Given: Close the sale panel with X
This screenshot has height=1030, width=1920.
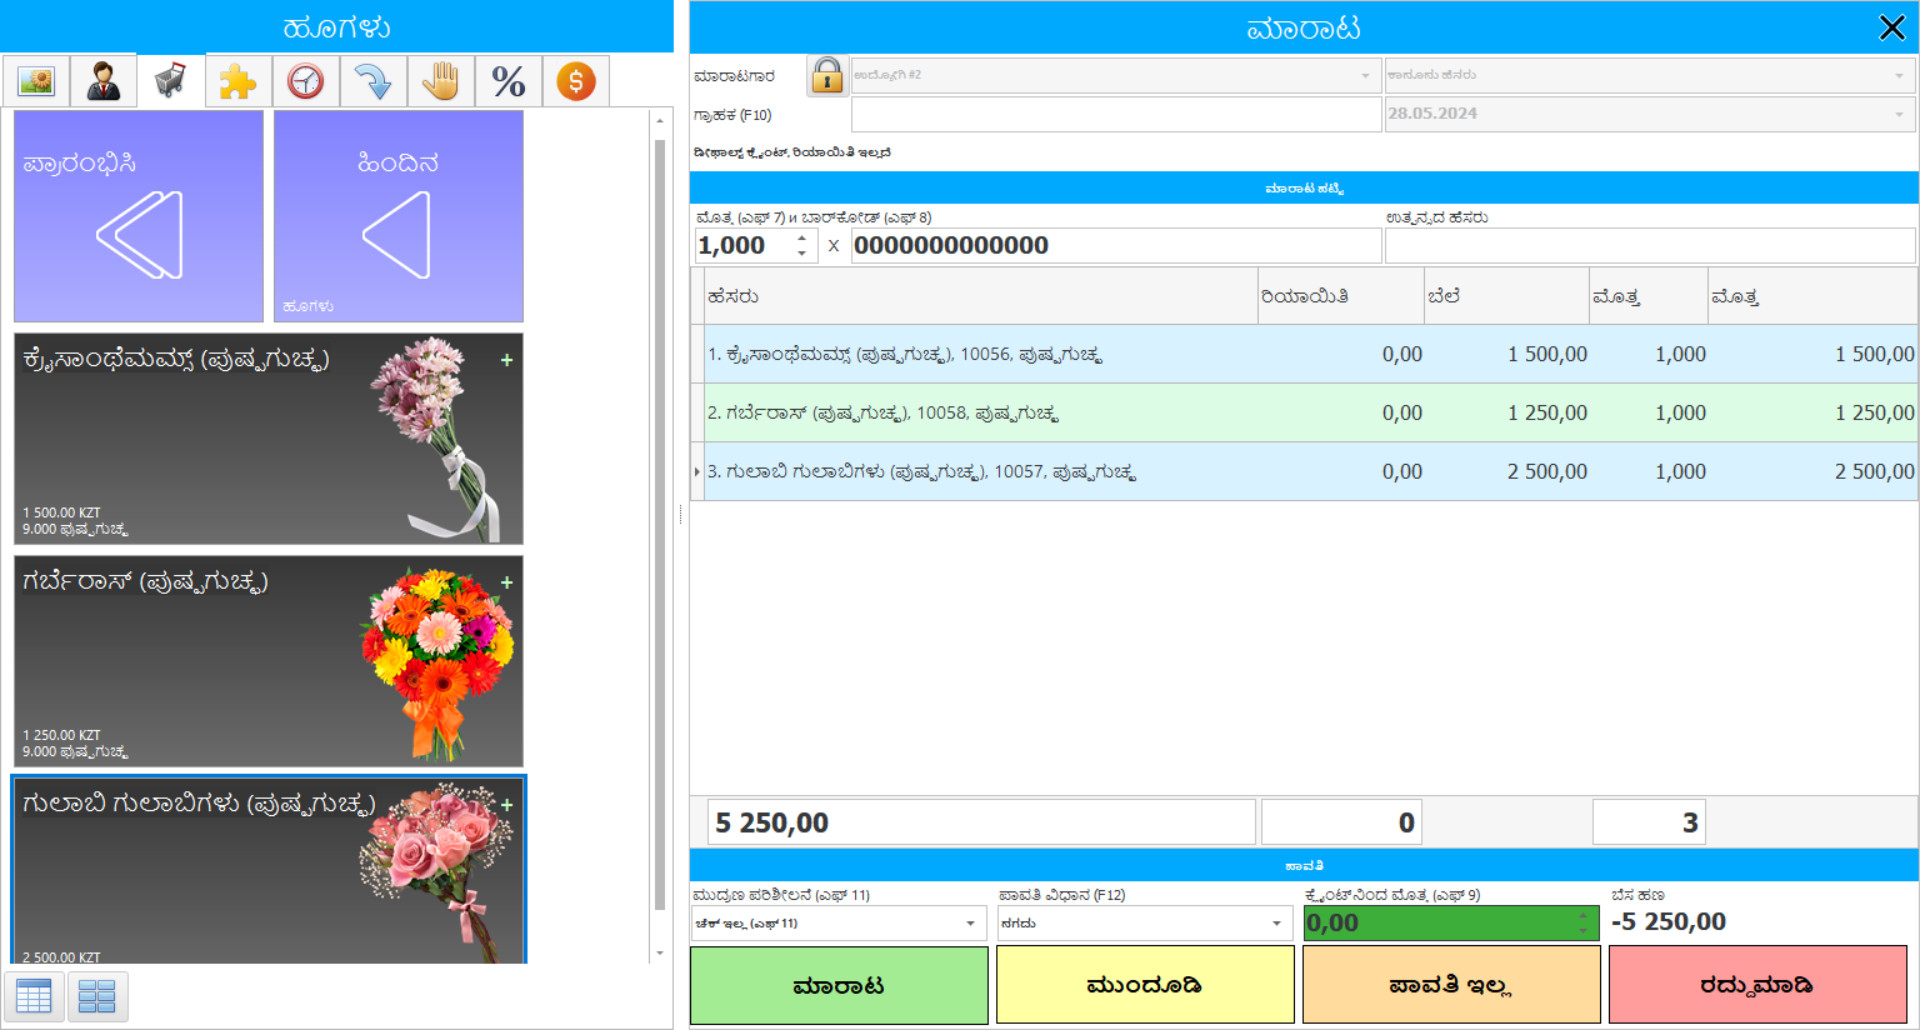Looking at the screenshot, I should pos(1892,27).
